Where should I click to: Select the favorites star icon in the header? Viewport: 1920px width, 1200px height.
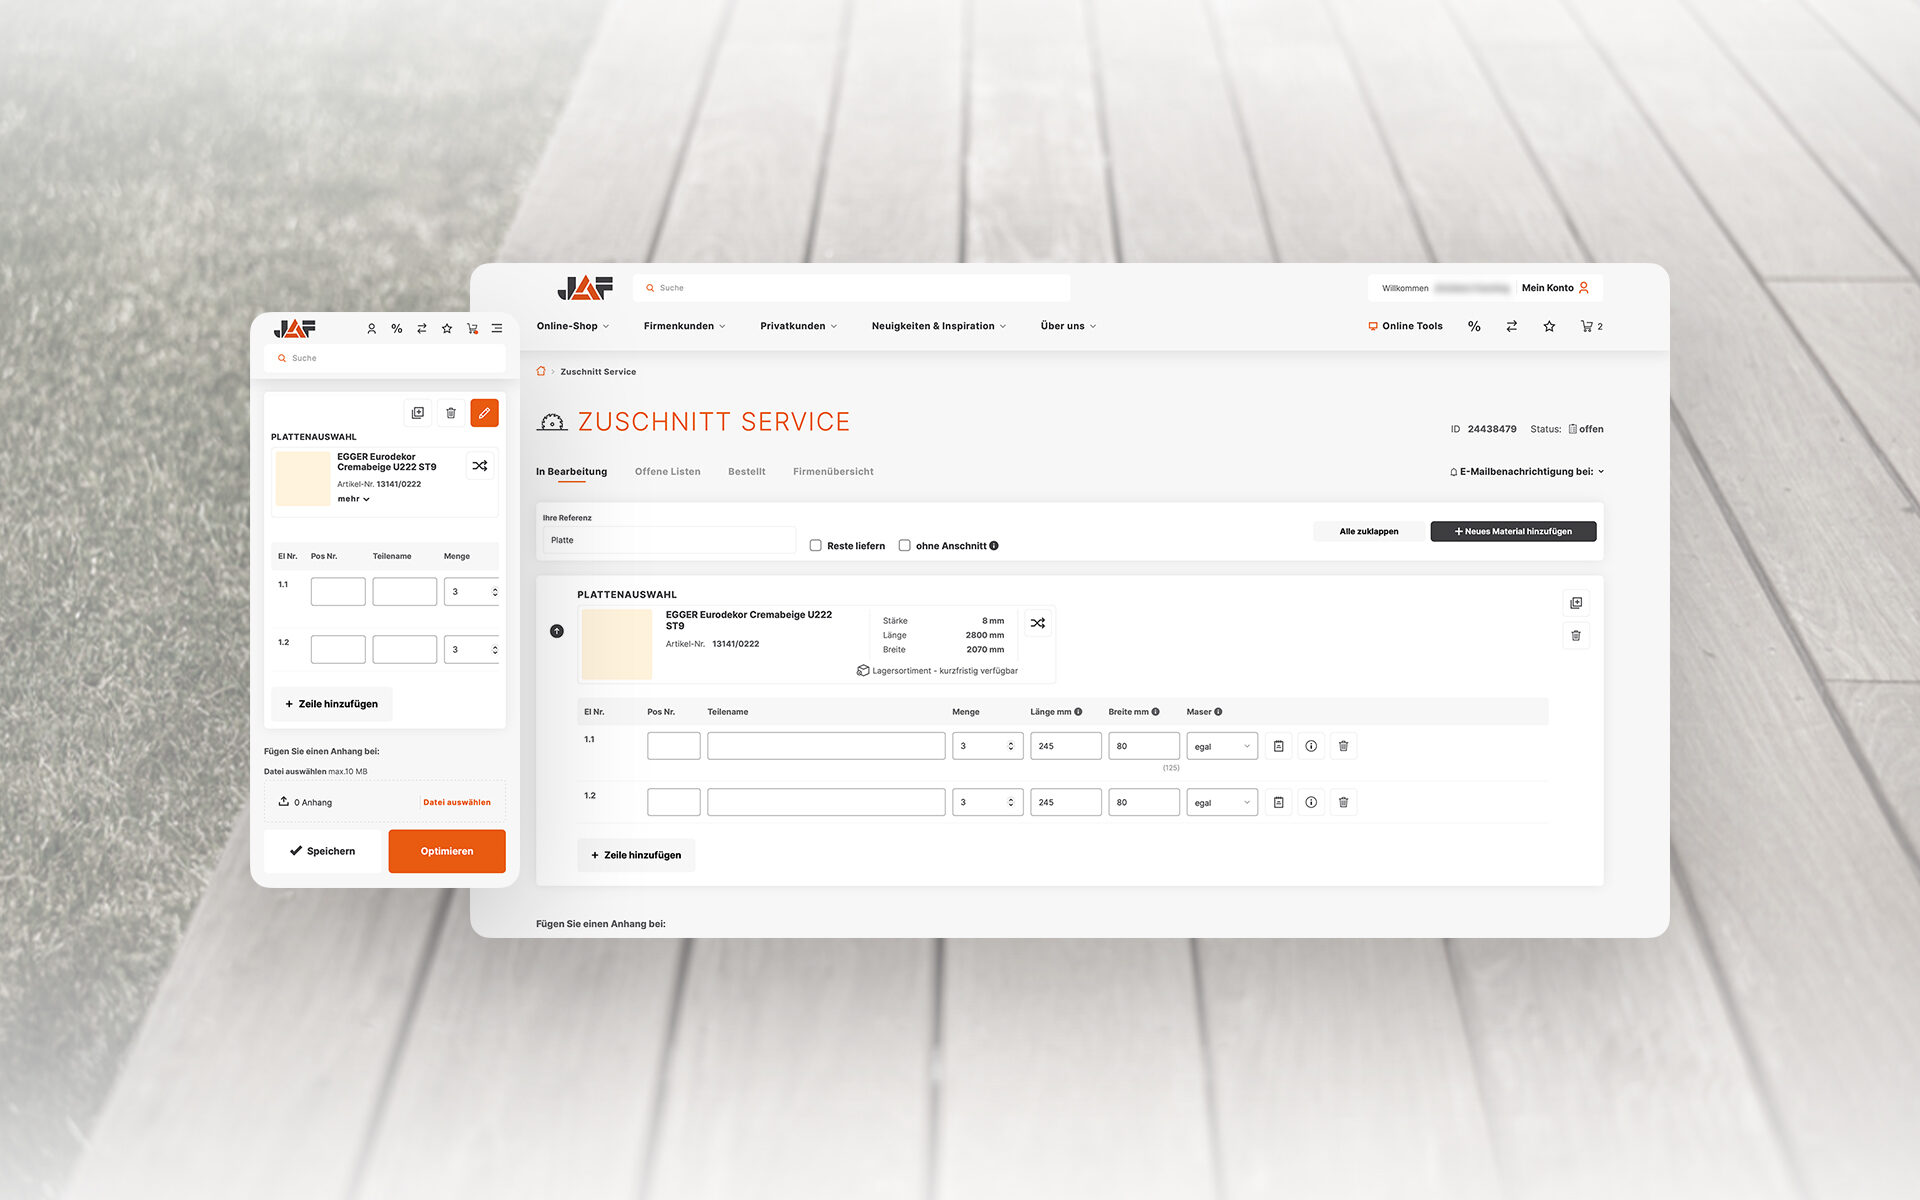(1549, 326)
